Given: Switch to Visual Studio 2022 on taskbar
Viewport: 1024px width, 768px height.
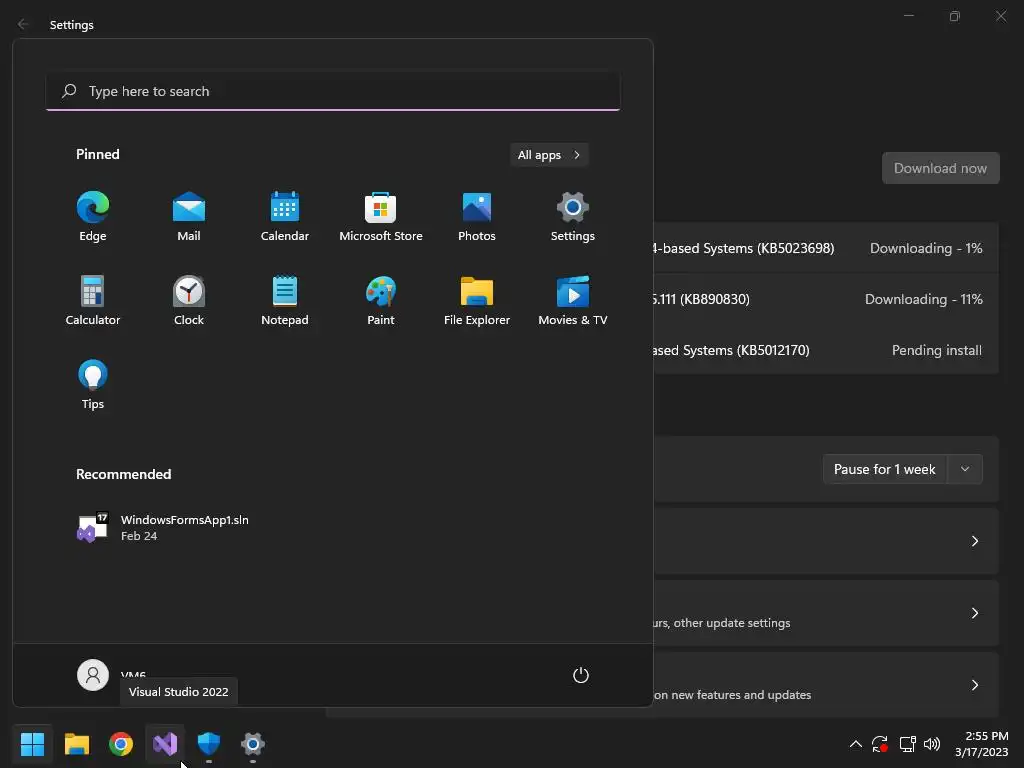Looking at the screenshot, I should [x=165, y=743].
